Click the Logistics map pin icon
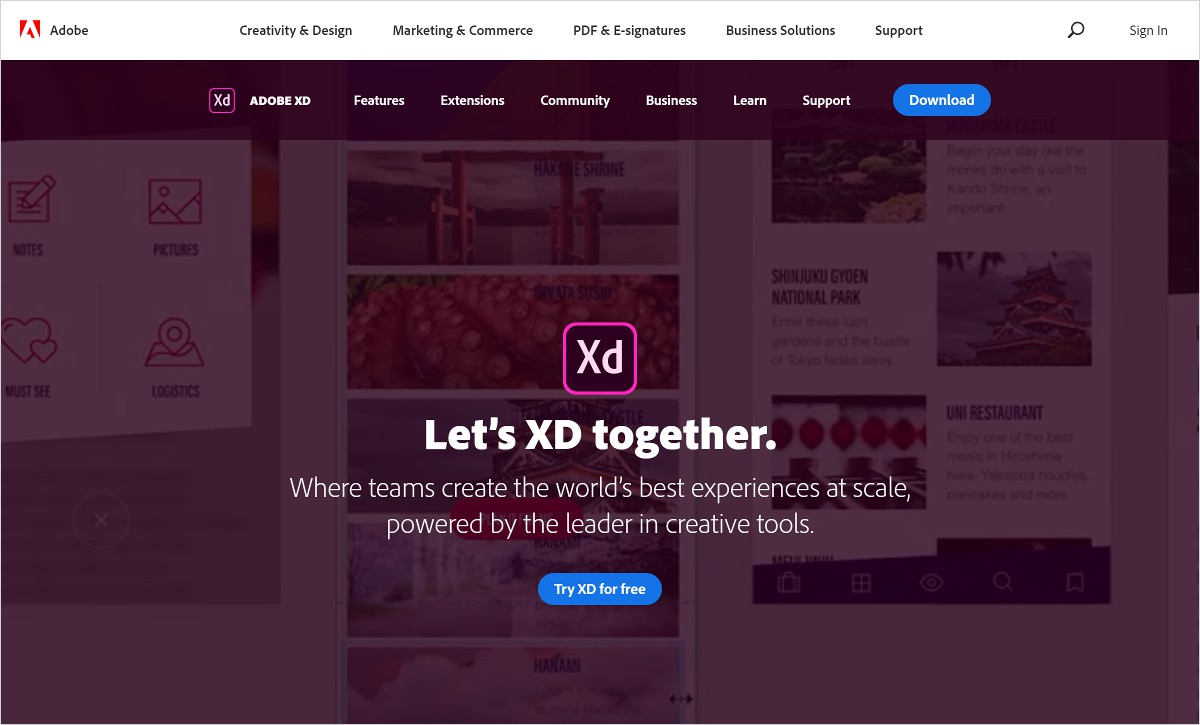Viewport: 1200px width, 725px height. 175,343
